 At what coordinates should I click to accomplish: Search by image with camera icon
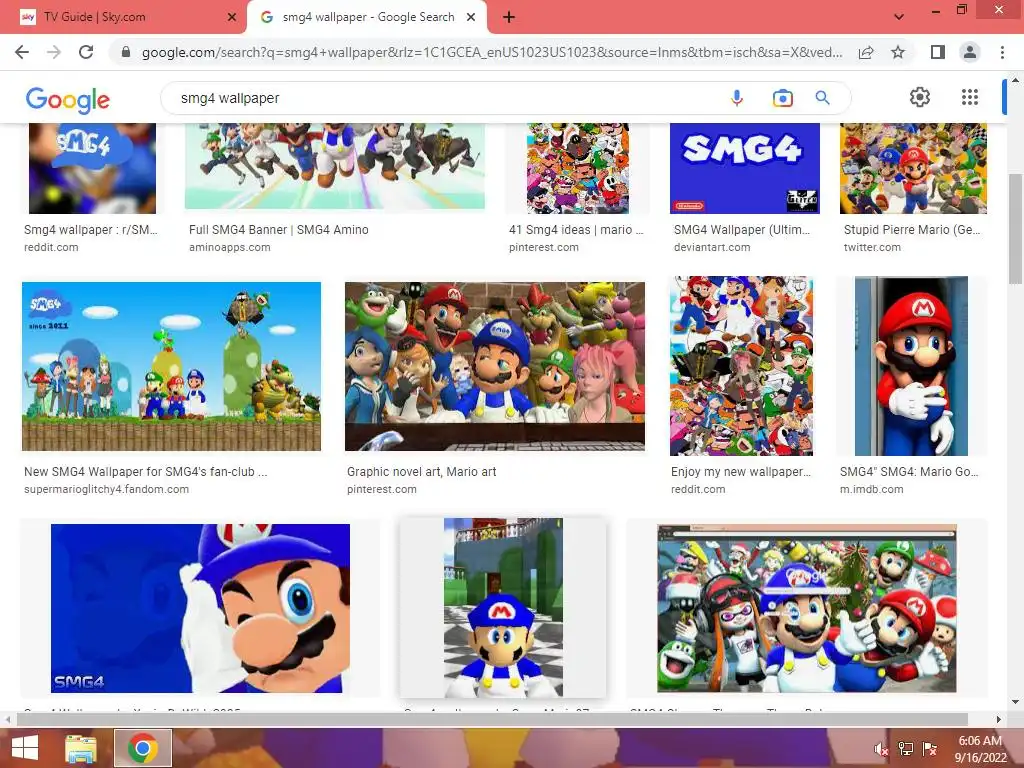coord(782,98)
